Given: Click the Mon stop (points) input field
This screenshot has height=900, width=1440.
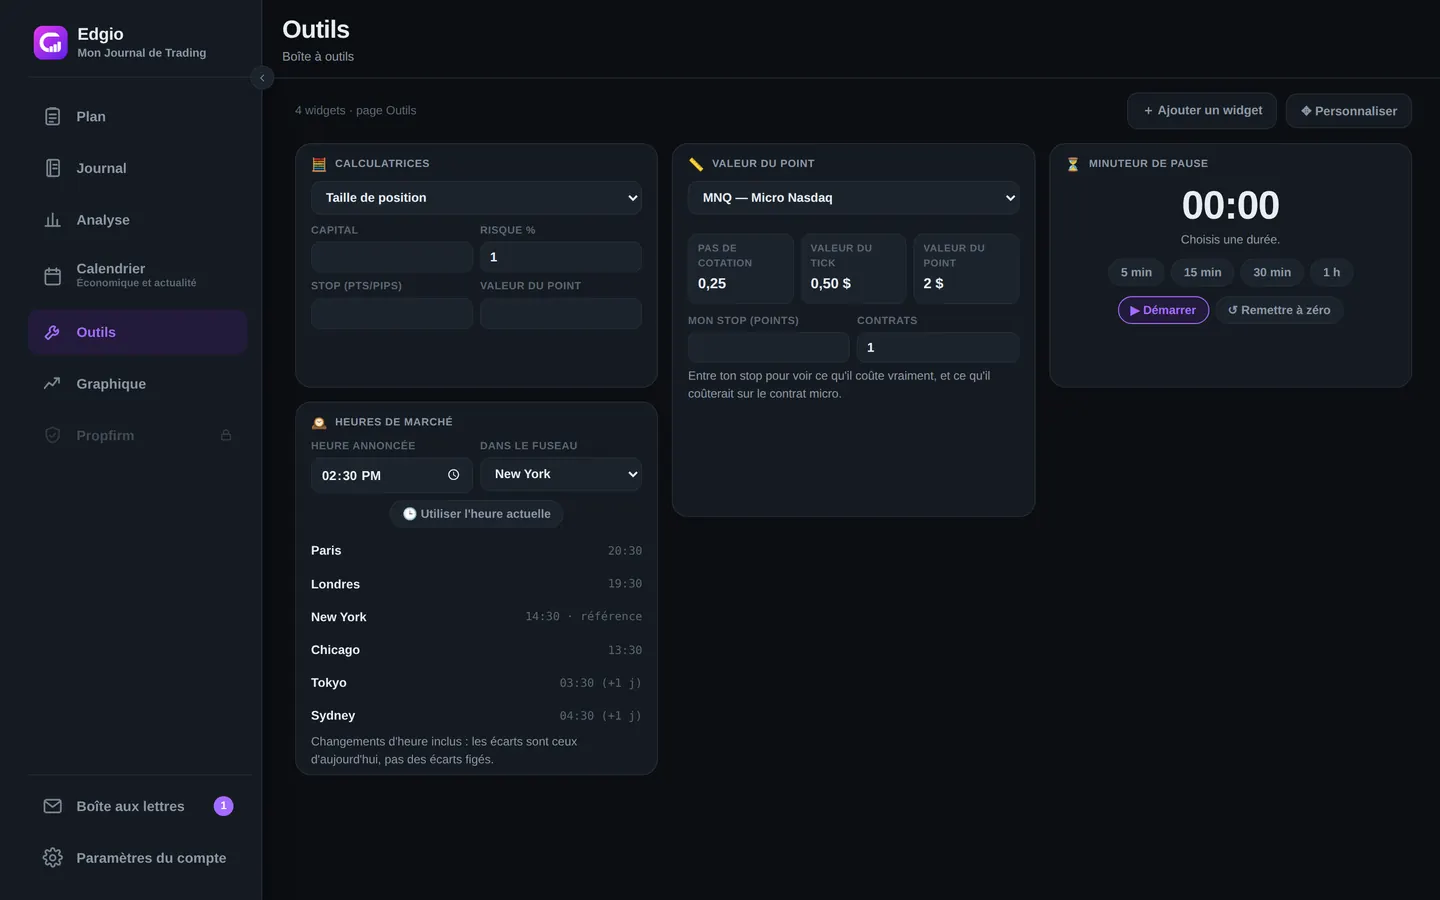Looking at the screenshot, I should pyautogui.click(x=769, y=347).
